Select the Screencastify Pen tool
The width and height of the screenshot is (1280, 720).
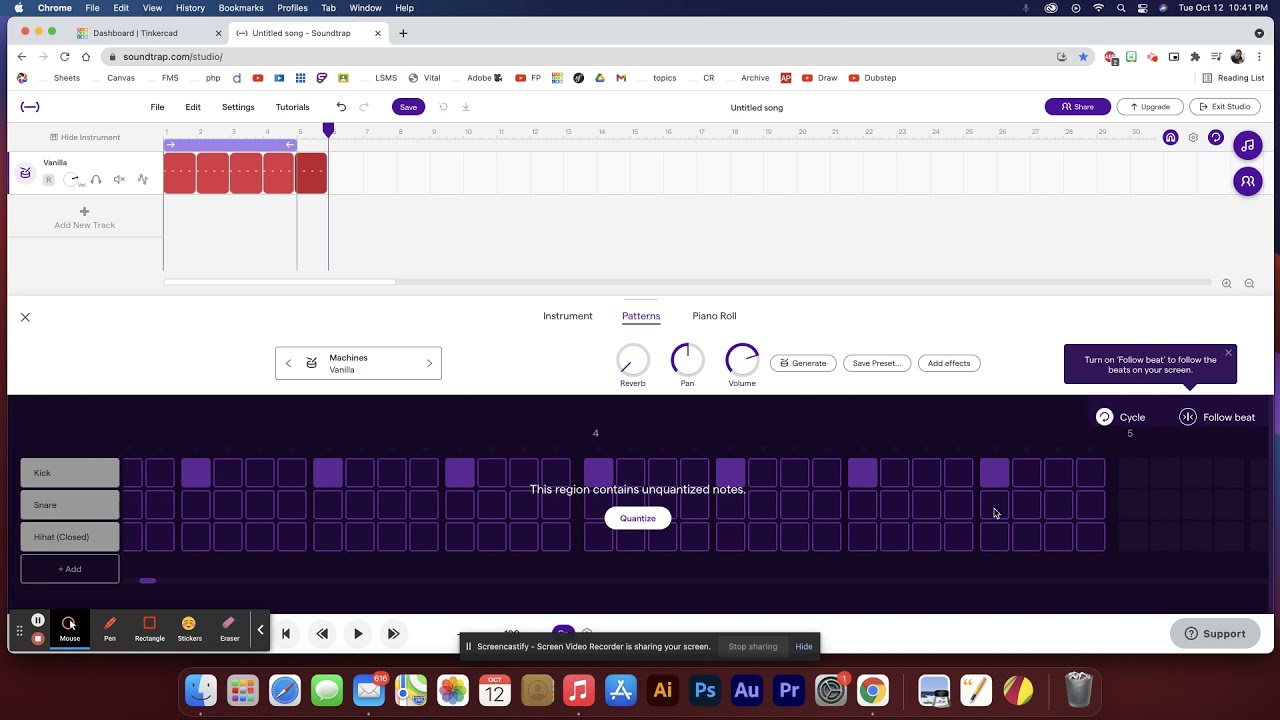coord(110,629)
